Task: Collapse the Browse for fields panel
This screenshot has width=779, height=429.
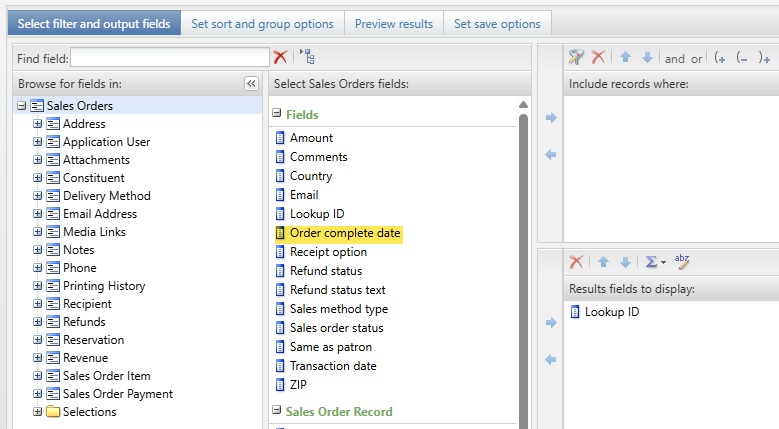Action: click(251, 84)
